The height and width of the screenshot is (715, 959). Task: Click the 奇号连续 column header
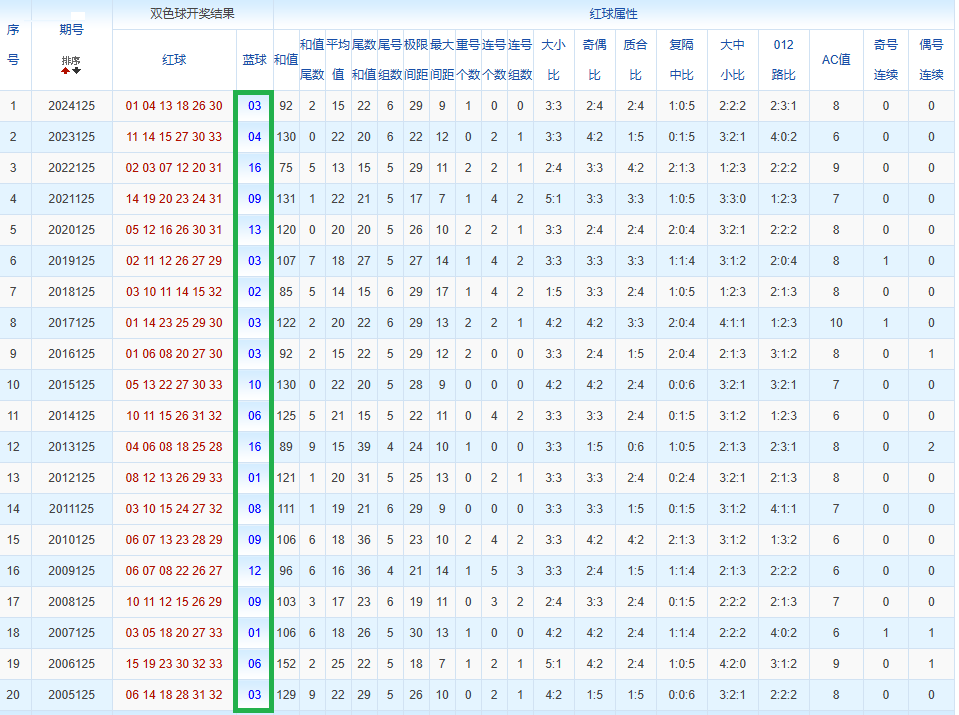pyautogui.click(x=886, y=59)
